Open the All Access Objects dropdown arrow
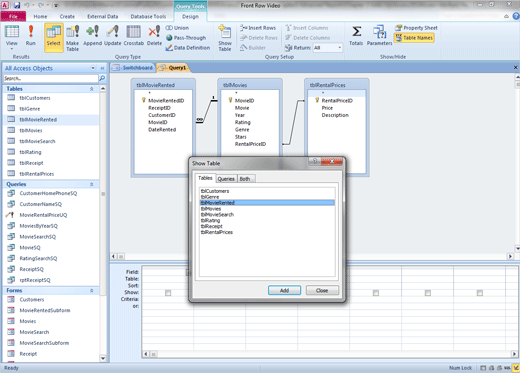The width and height of the screenshot is (520, 373). point(93,68)
